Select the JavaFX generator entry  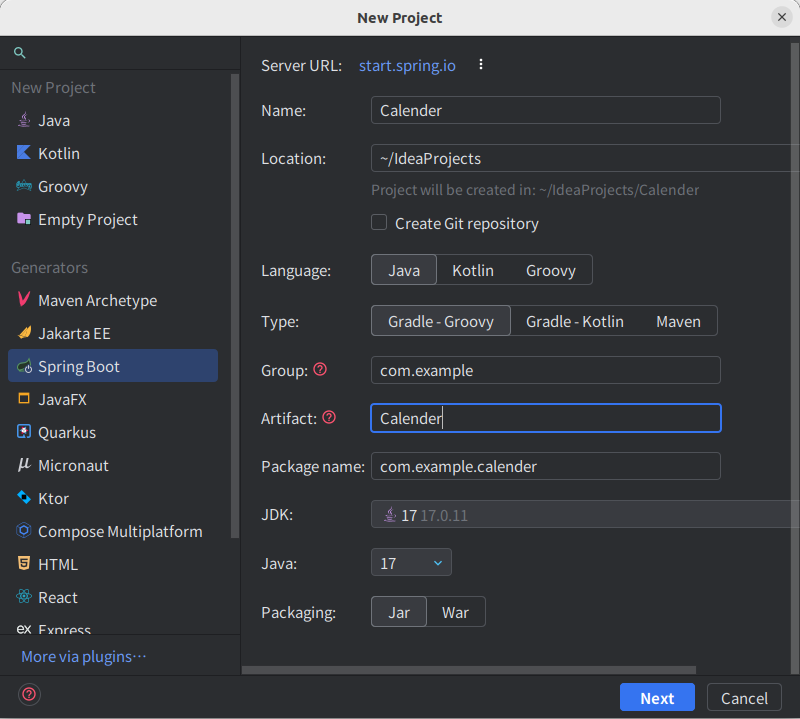(x=113, y=399)
